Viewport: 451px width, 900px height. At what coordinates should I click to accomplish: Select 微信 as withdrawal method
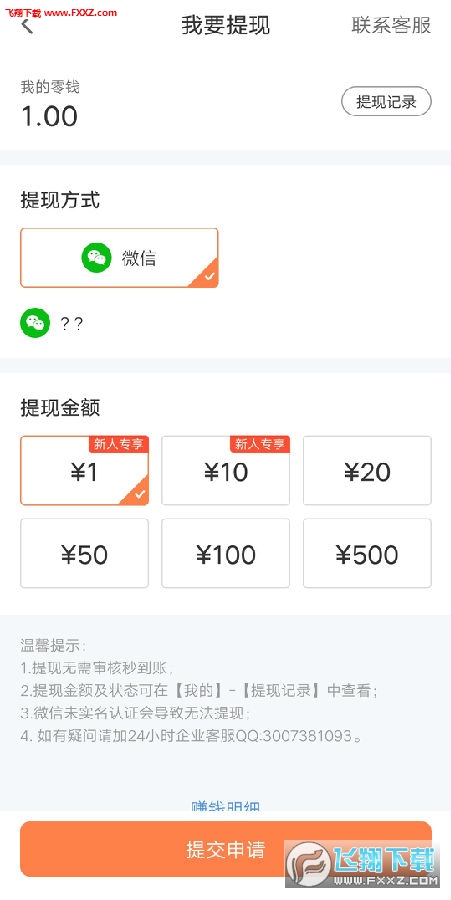(119, 258)
